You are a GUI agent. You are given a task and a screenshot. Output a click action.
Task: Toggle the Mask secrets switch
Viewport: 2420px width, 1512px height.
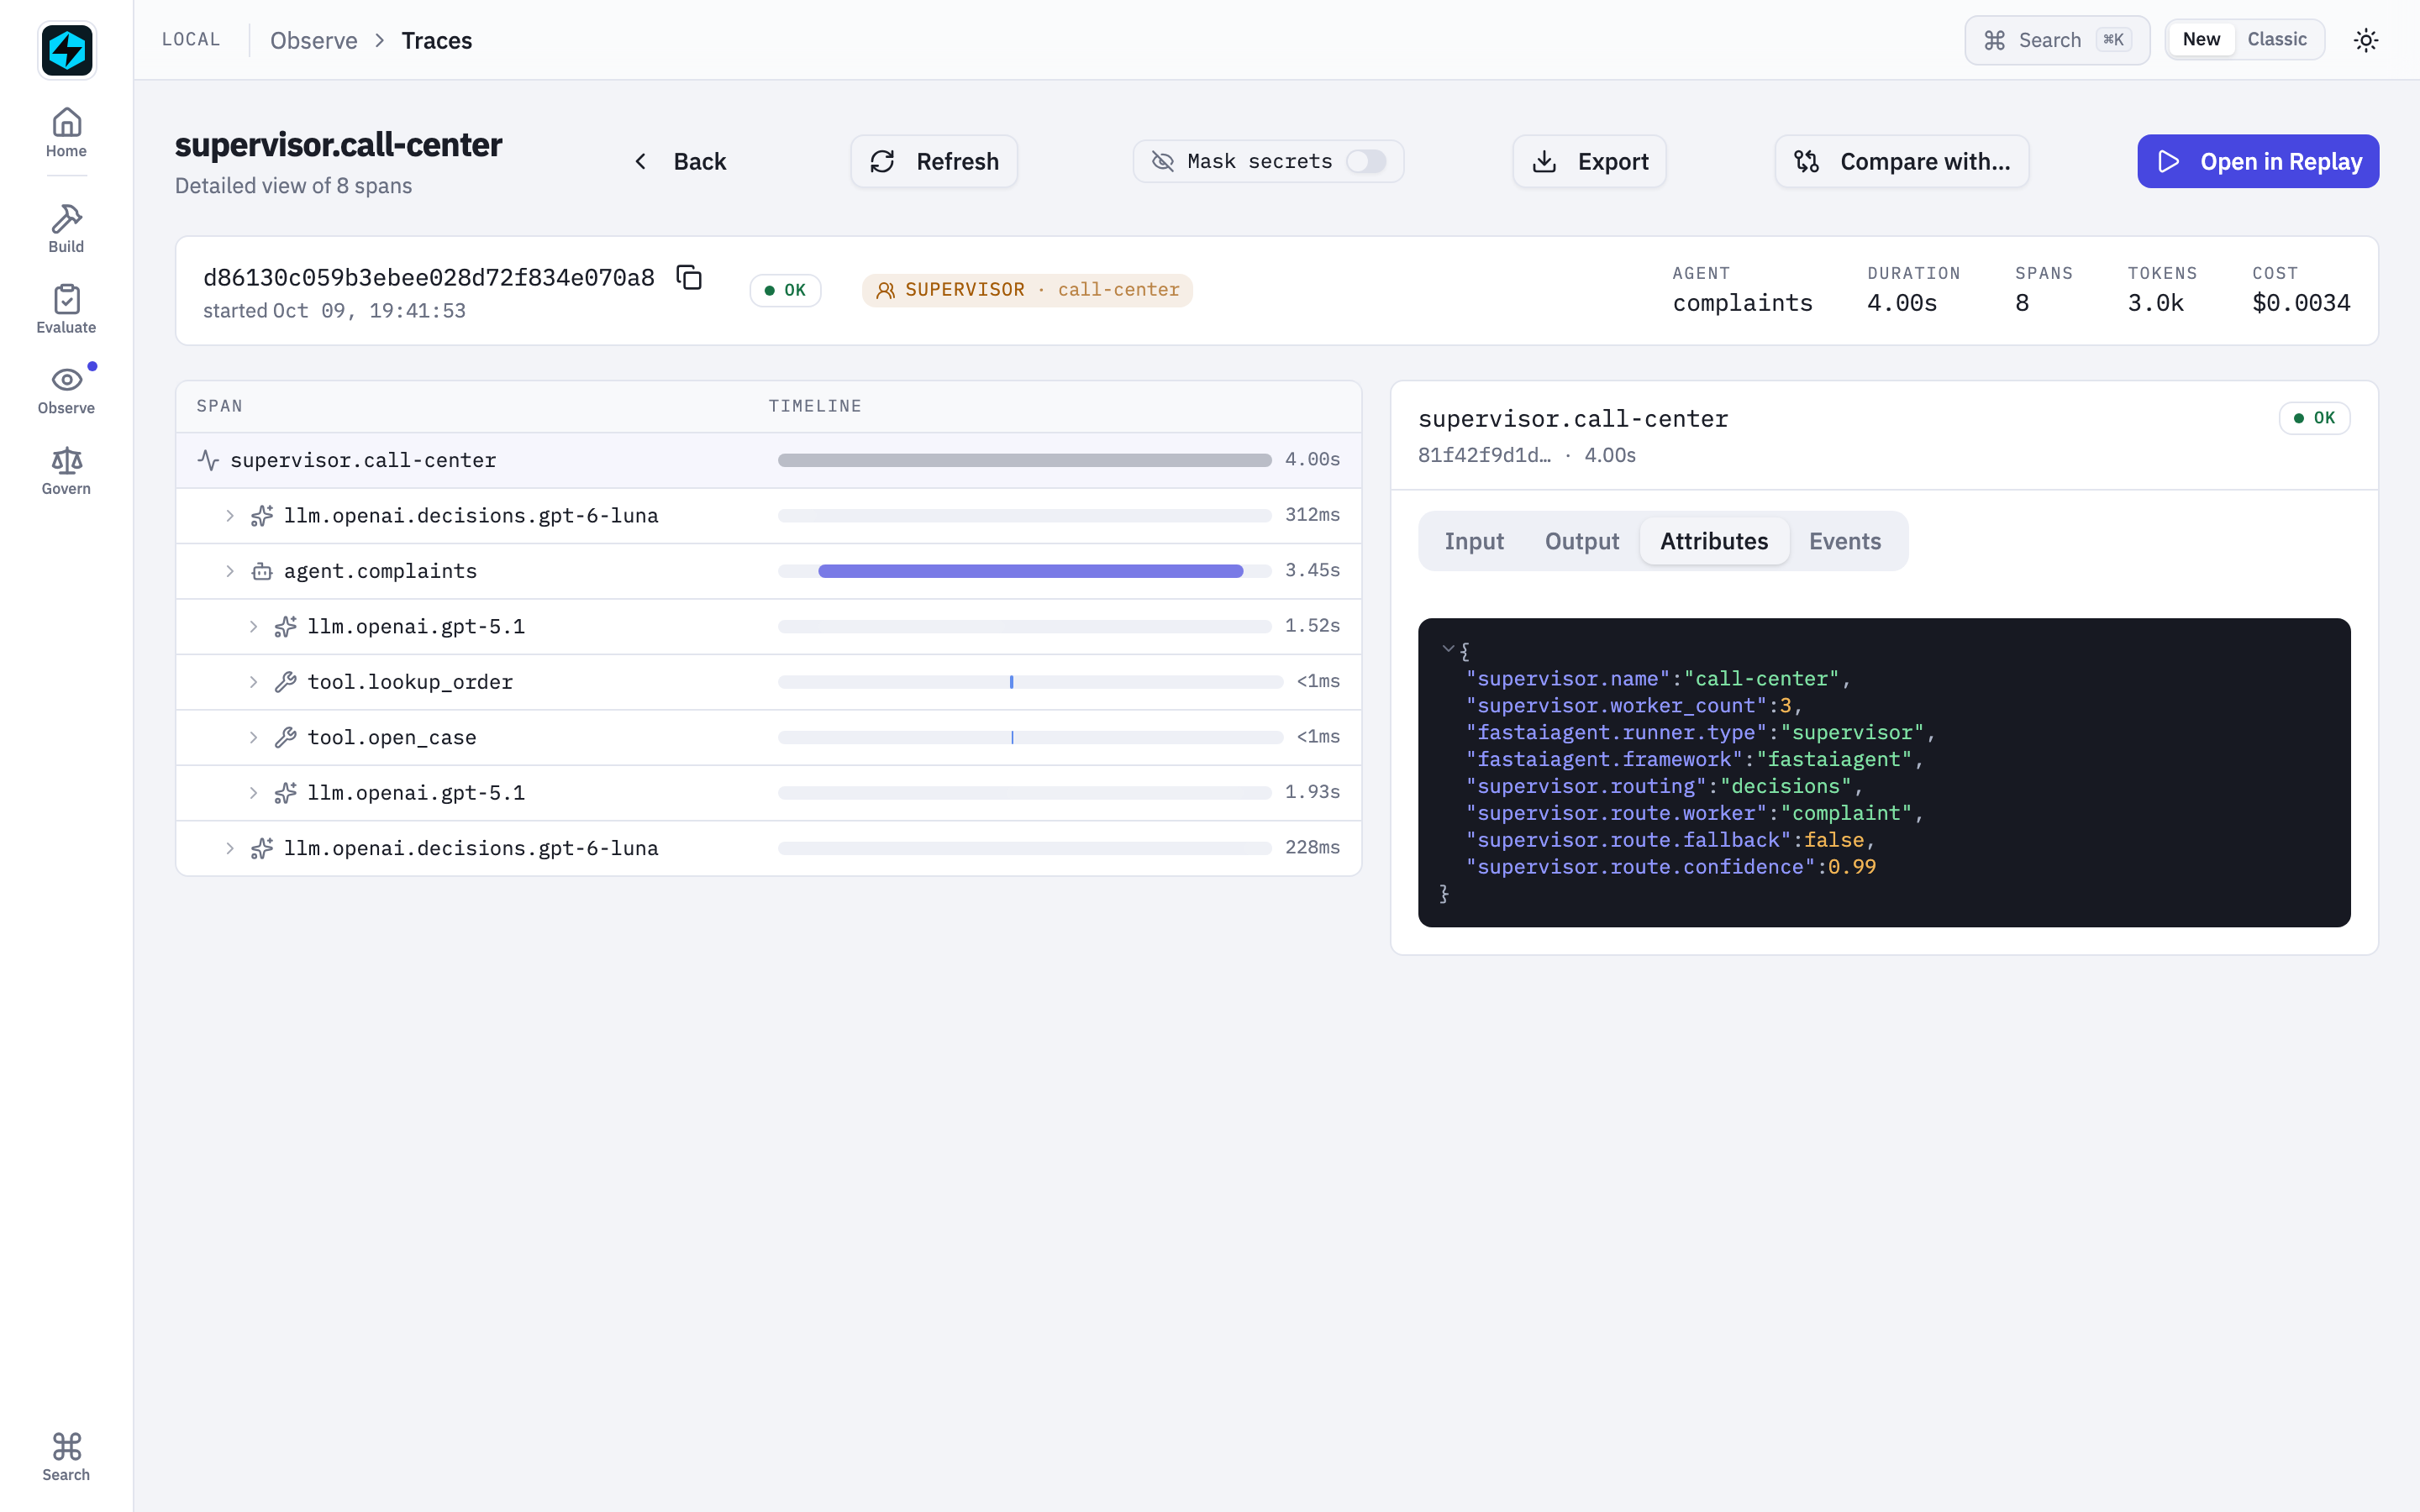coord(1365,161)
